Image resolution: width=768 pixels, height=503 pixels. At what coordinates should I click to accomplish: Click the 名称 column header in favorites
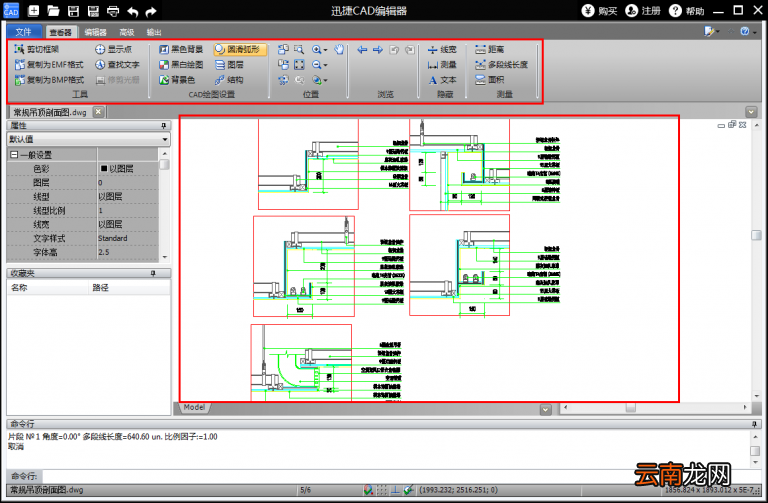pyautogui.click(x=48, y=287)
